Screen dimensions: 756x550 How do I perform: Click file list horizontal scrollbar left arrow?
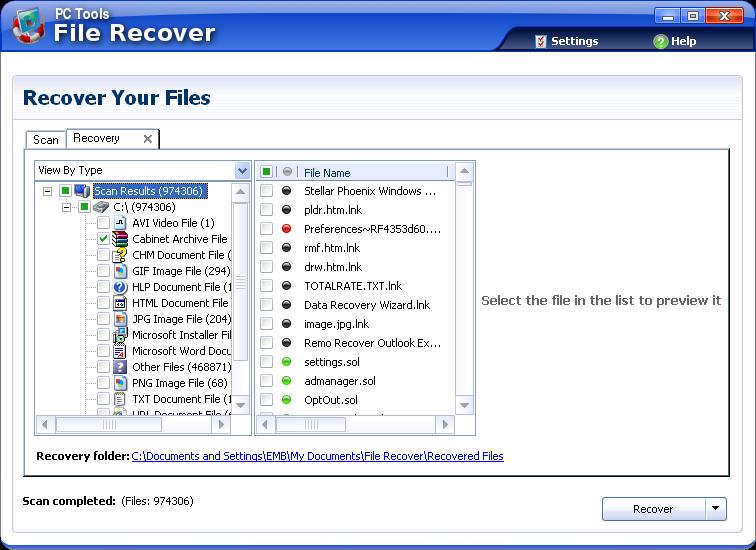[265, 425]
